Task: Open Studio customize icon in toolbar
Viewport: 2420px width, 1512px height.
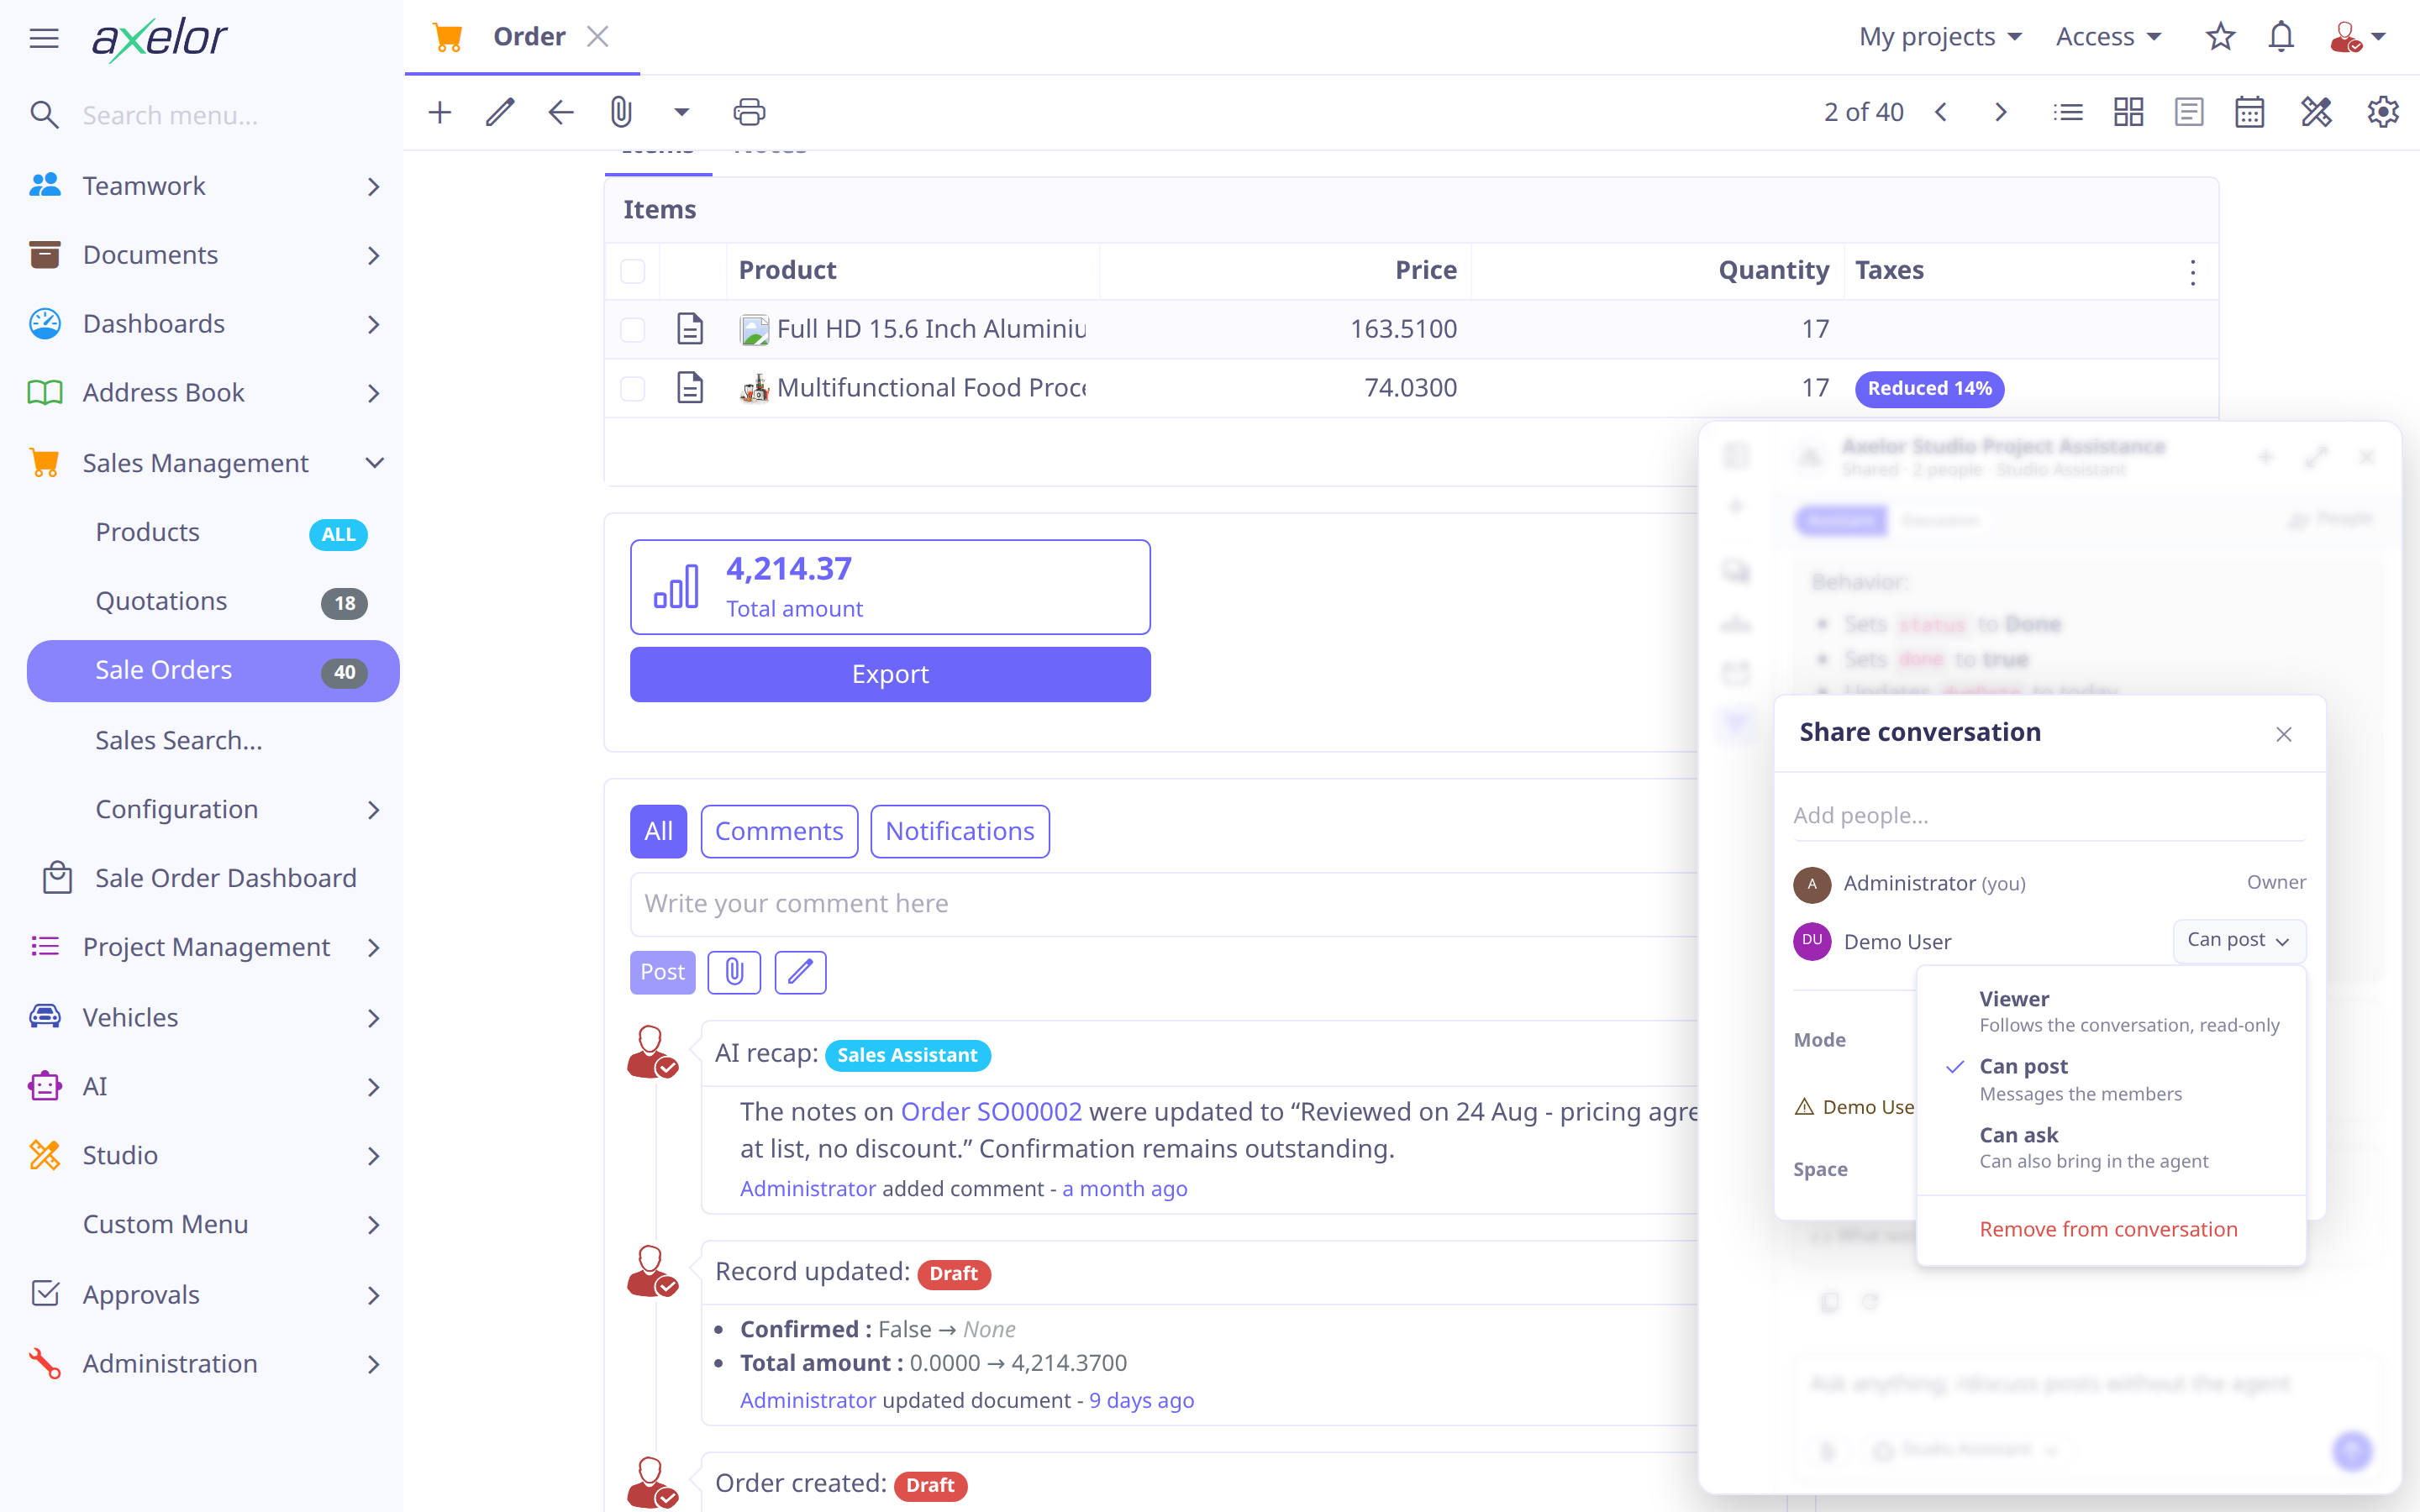Action: click(2316, 112)
